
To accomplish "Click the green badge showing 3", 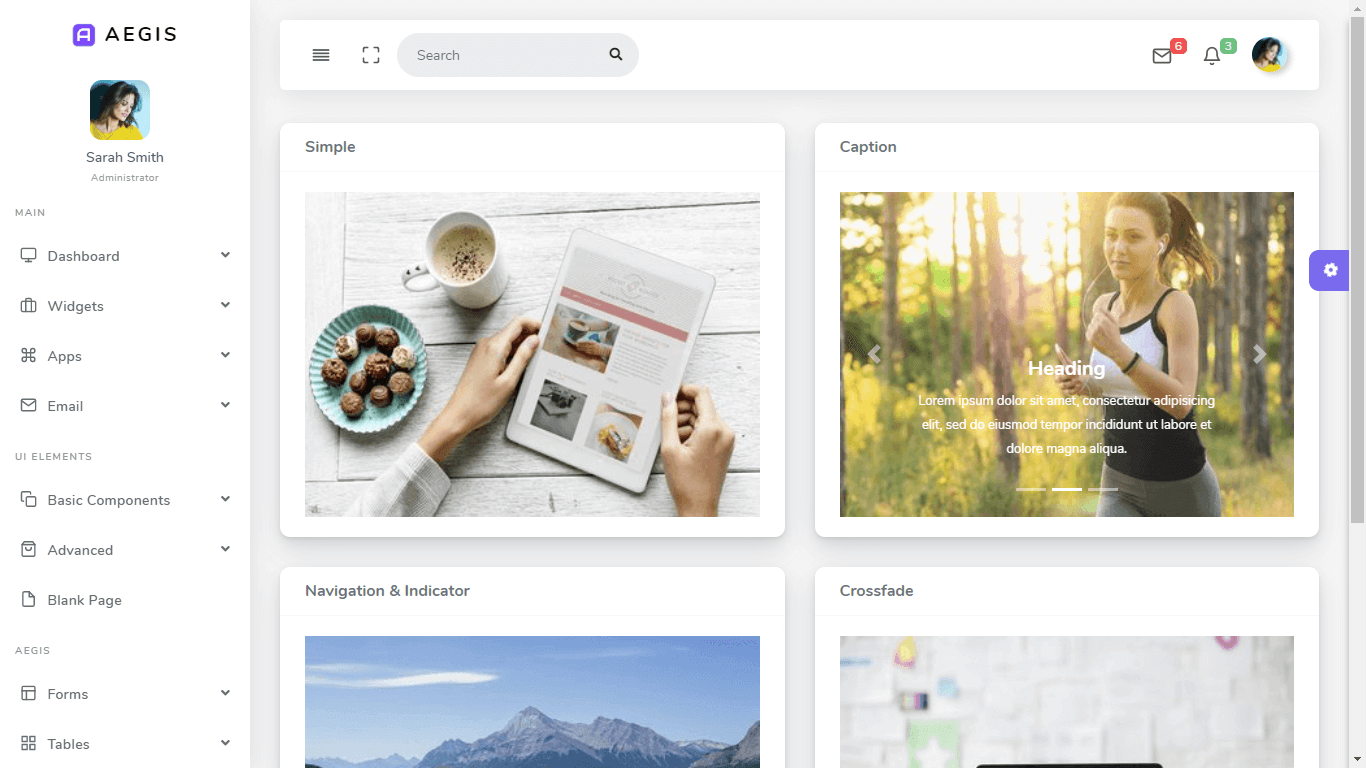I will tap(1228, 46).
